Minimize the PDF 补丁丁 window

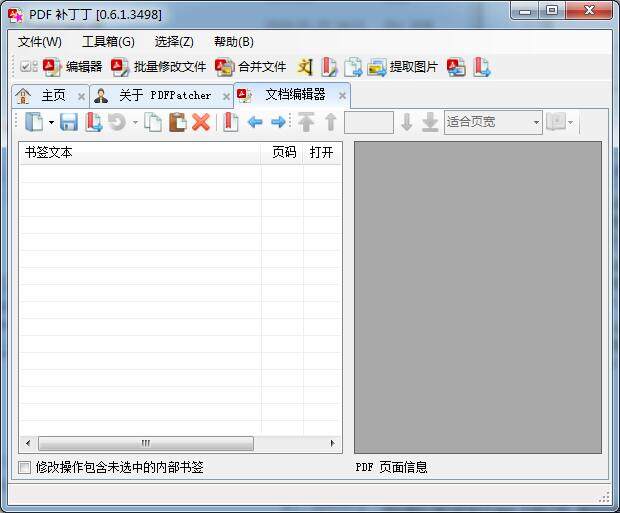[525, 11]
